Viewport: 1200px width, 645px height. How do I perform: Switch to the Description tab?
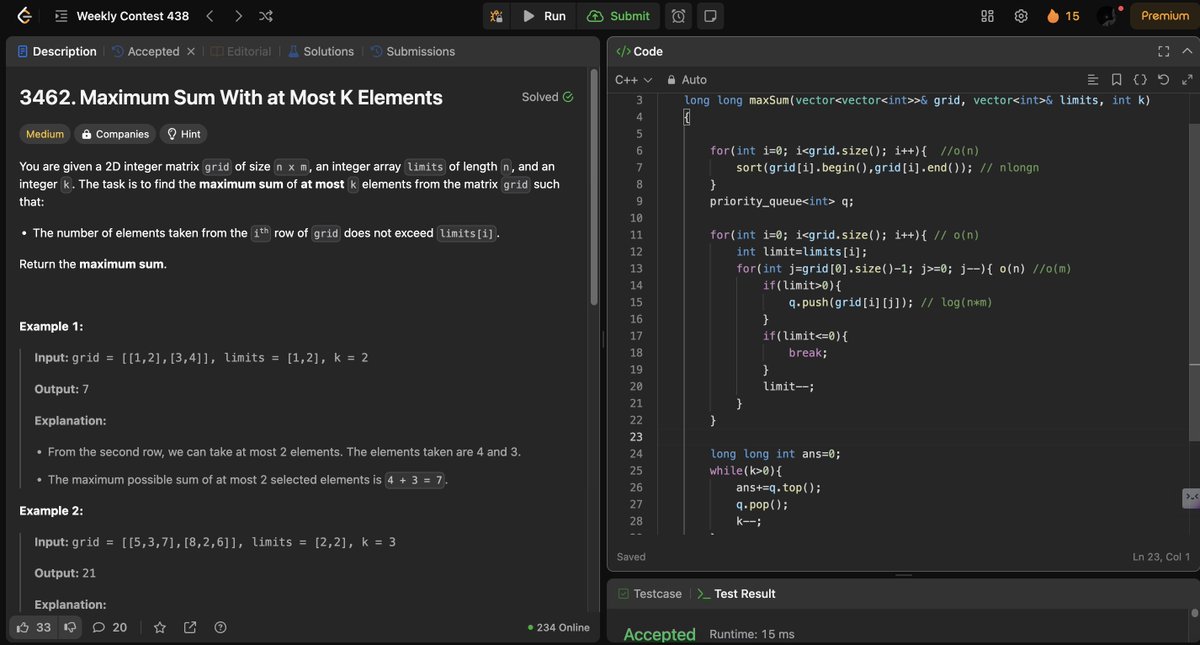click(x=56, y=51)
